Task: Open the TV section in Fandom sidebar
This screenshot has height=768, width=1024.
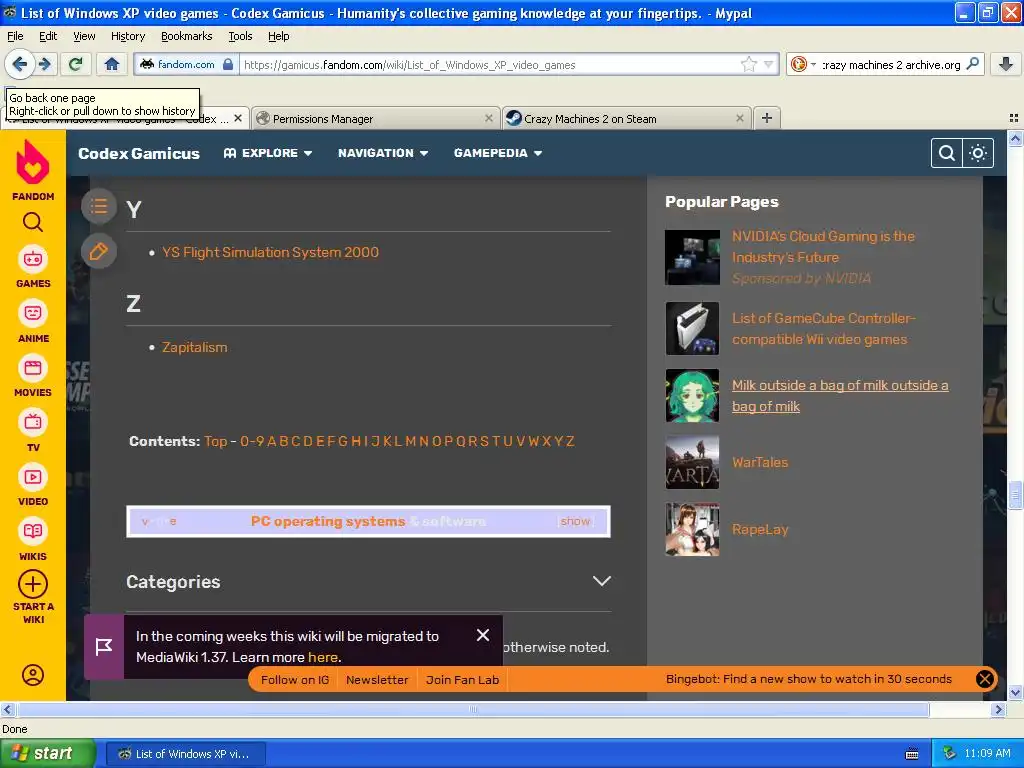Action: (33, 431)
